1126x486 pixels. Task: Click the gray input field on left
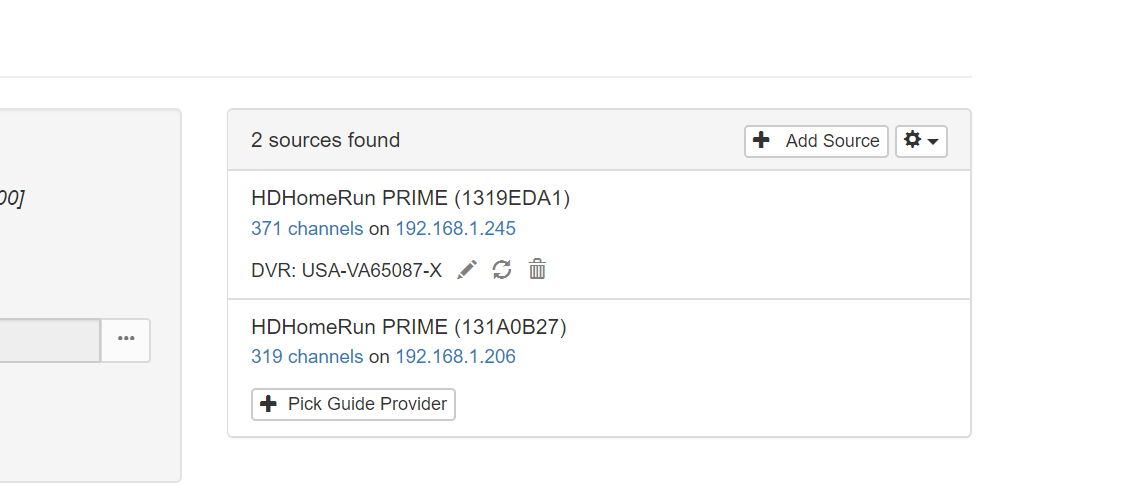[x=50, y=340]
